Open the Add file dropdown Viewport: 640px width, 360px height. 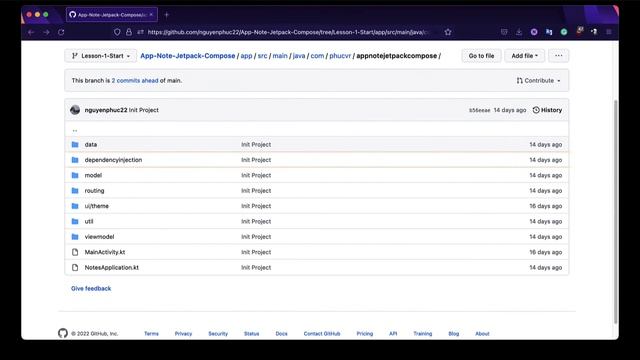[524, 56]
